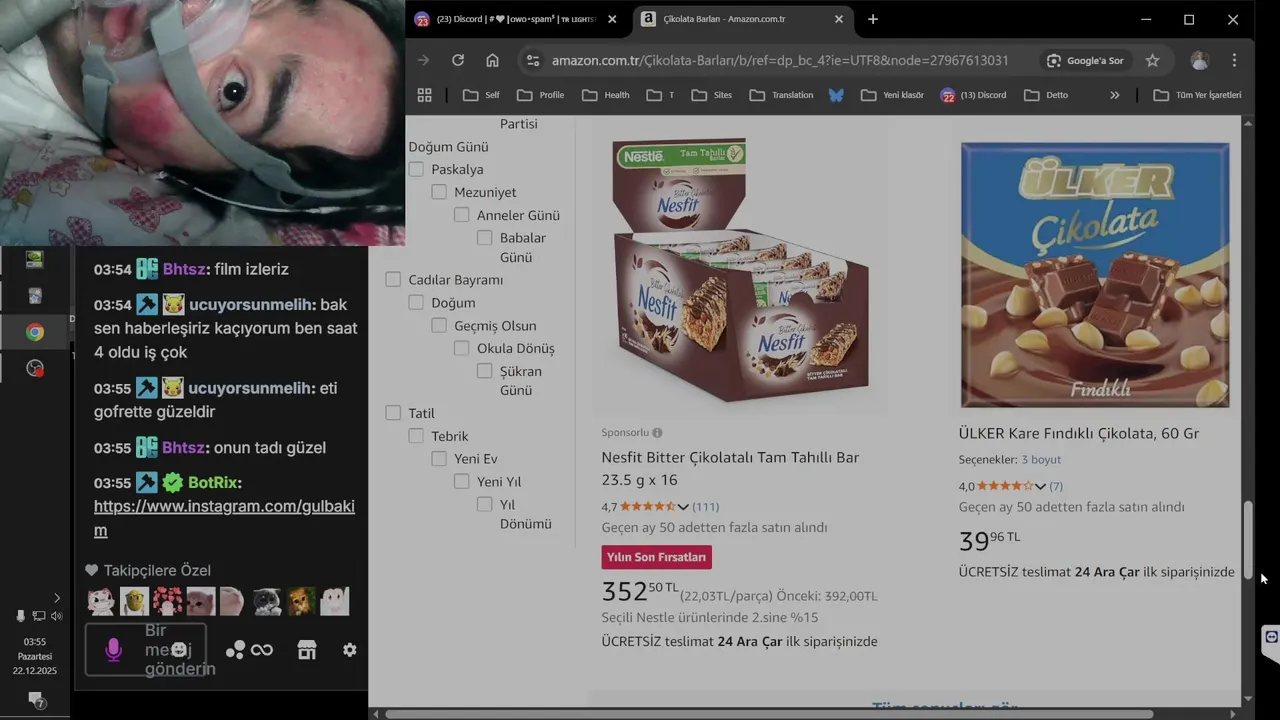Image resolution: width=1280 pixels, height=720 pixels.
Task: Open the notification center with badge 7
Action: pyautogui.click(x=36, y=699)
